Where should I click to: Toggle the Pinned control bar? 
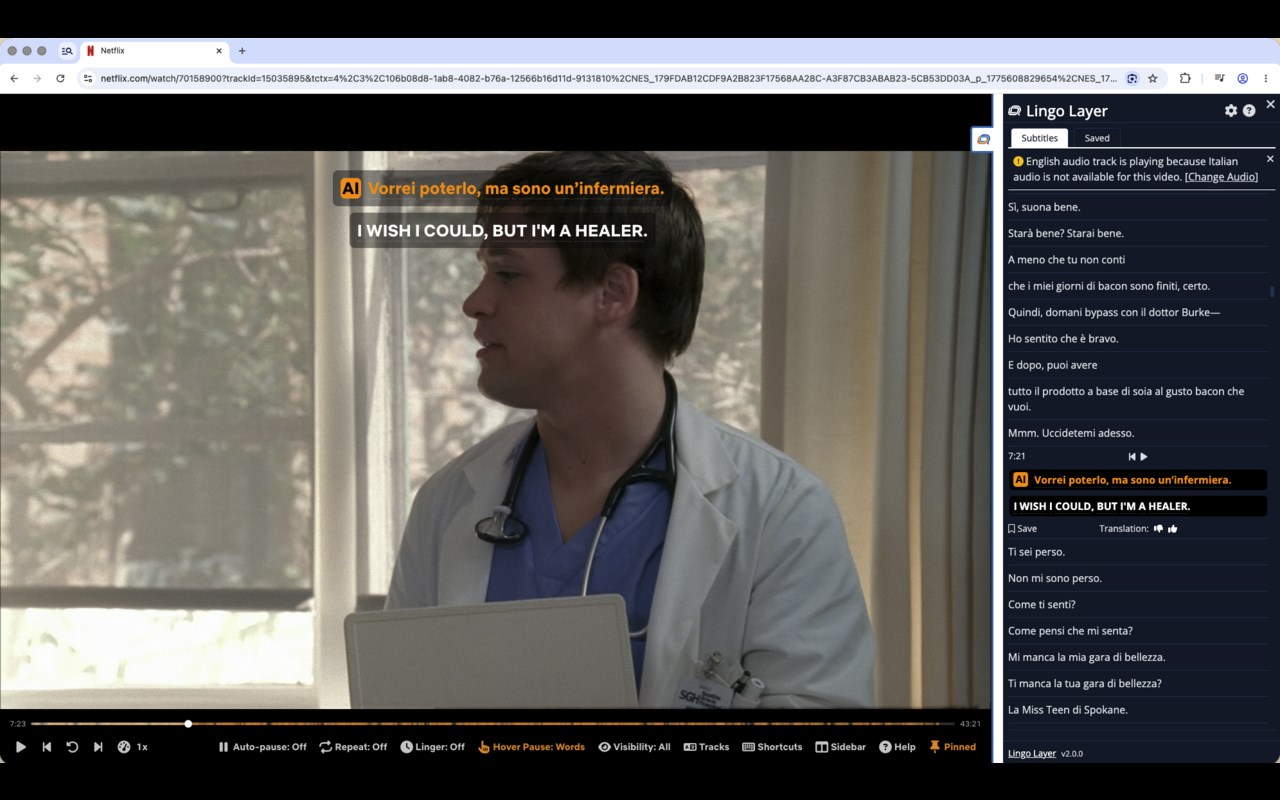coord(952,747)
